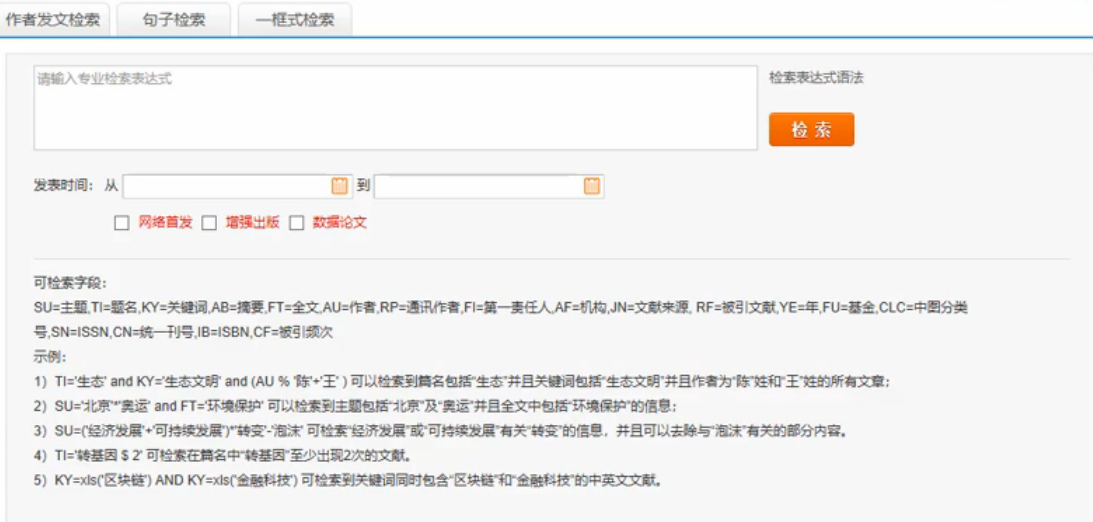This screenshot has height=522, width=1093.
Task: Focus the professional search expression text area
Action: (x=395, y=107)
